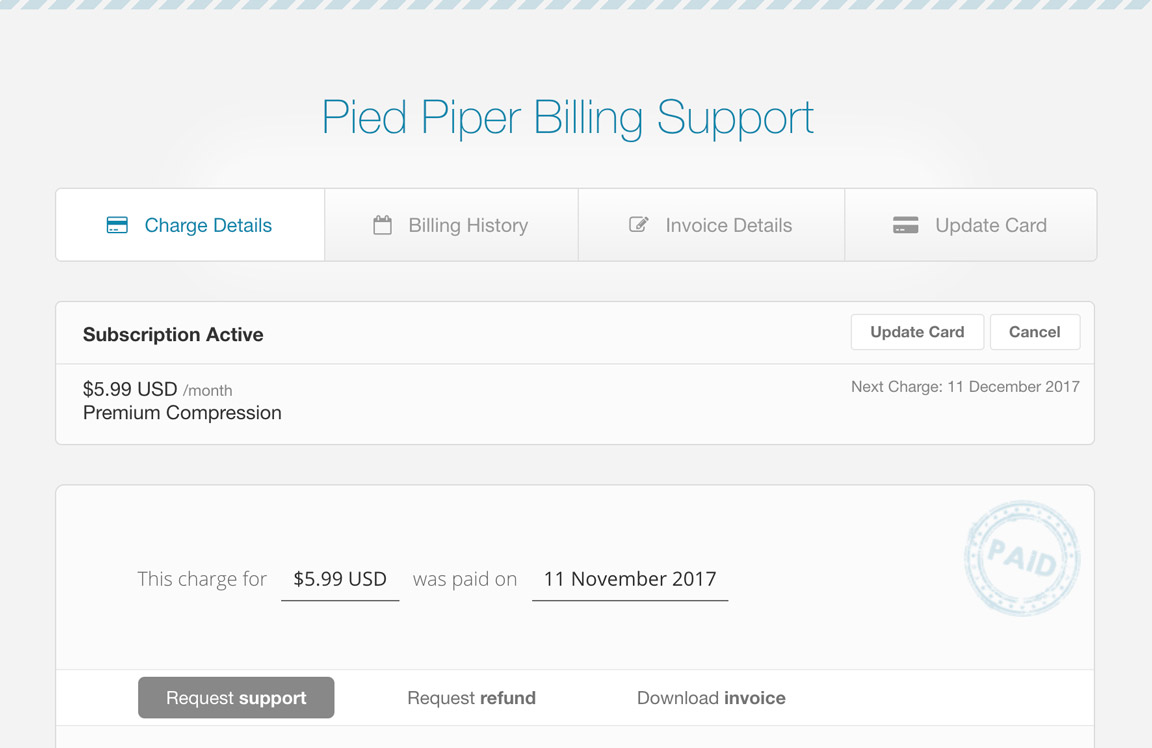
Task: Click the $5.99 USD charge amount field
Action: (340, 580)
